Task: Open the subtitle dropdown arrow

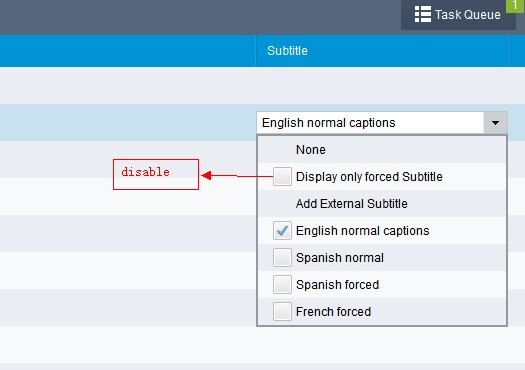Action: pyautogui.click(x=496, y=123)
